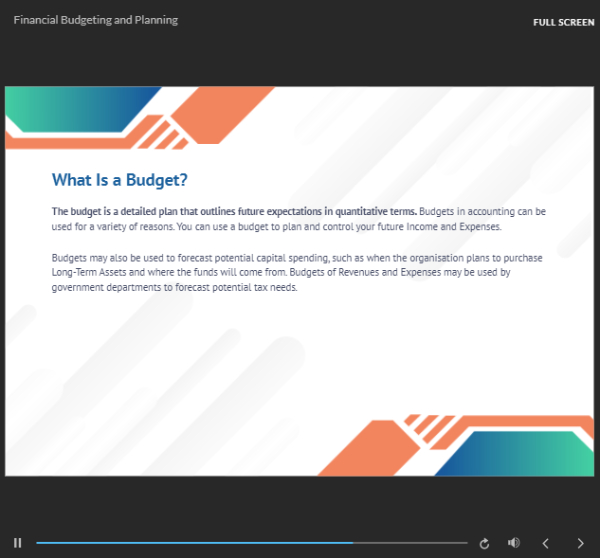Go to the previous slide arrow
The image size is (600, 558).
(x=546, y=543)
